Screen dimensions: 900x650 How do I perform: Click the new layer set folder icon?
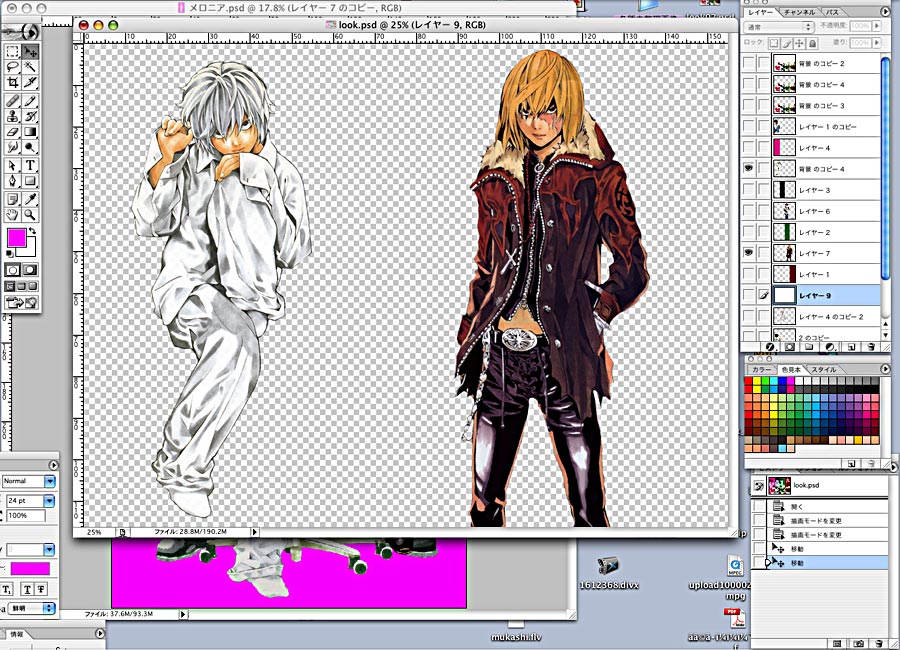click(x=809, y=347)
